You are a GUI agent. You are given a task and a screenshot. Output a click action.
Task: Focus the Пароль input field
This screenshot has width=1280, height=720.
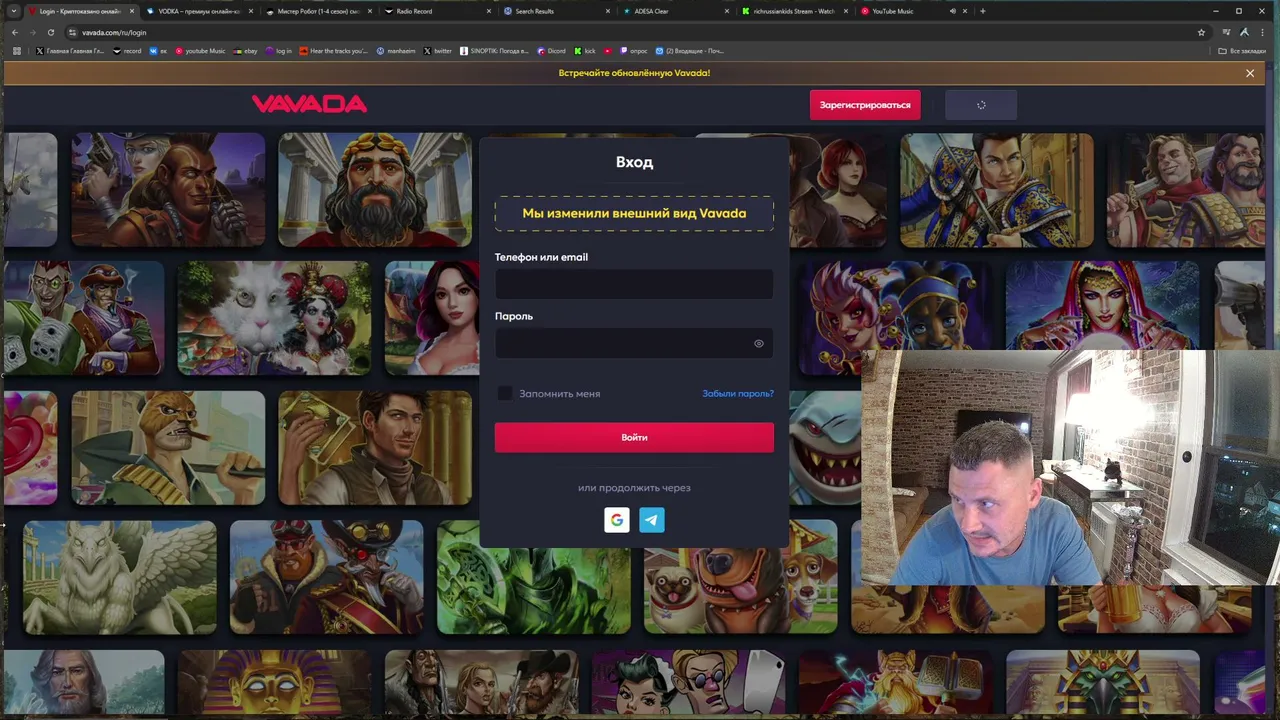click(634, 344)
